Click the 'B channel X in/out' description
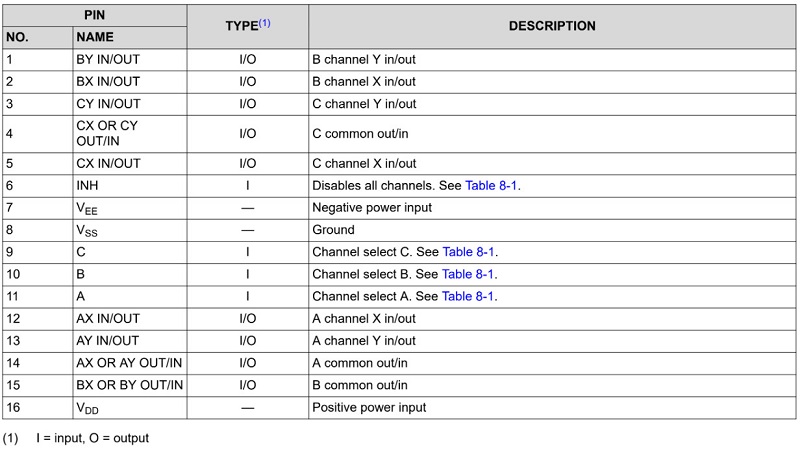The image size is (800, 451). pos(364,82)
